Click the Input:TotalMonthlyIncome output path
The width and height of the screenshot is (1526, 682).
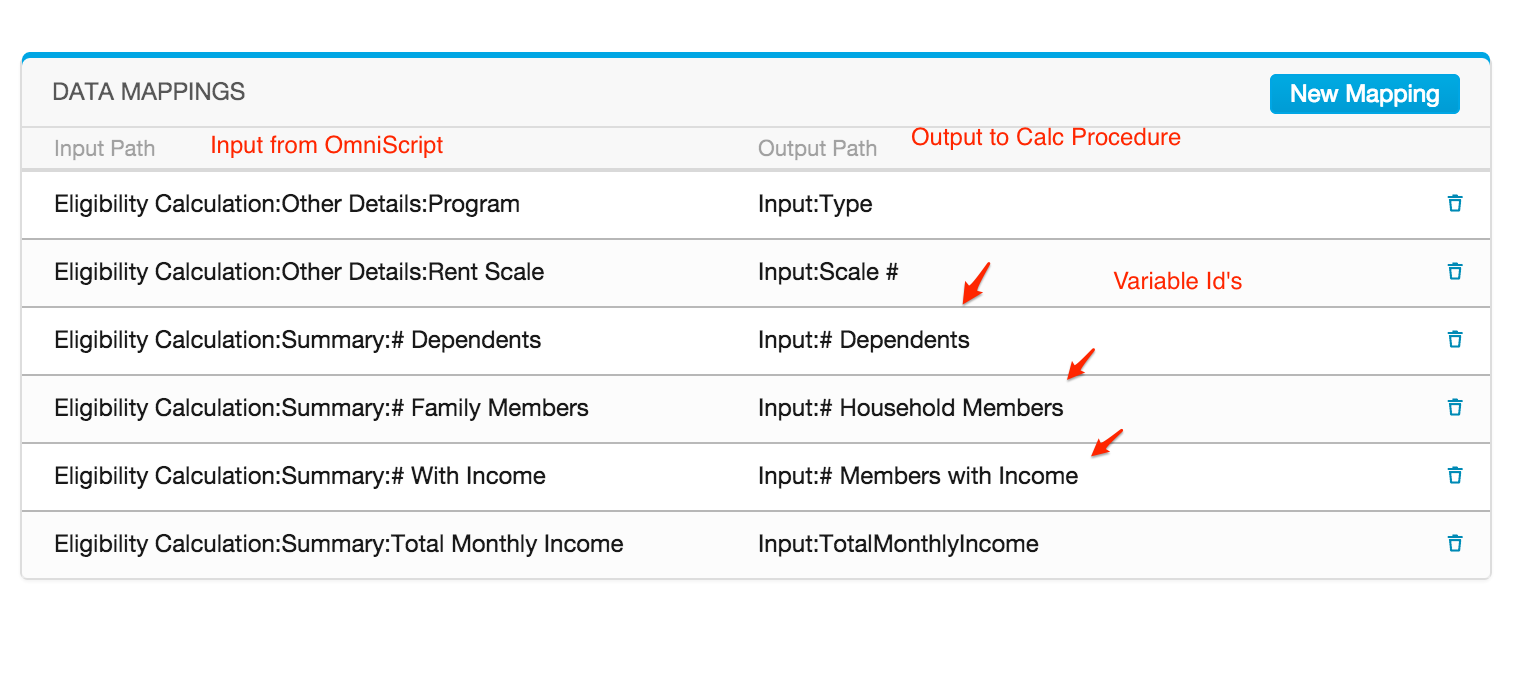[898, 544]
